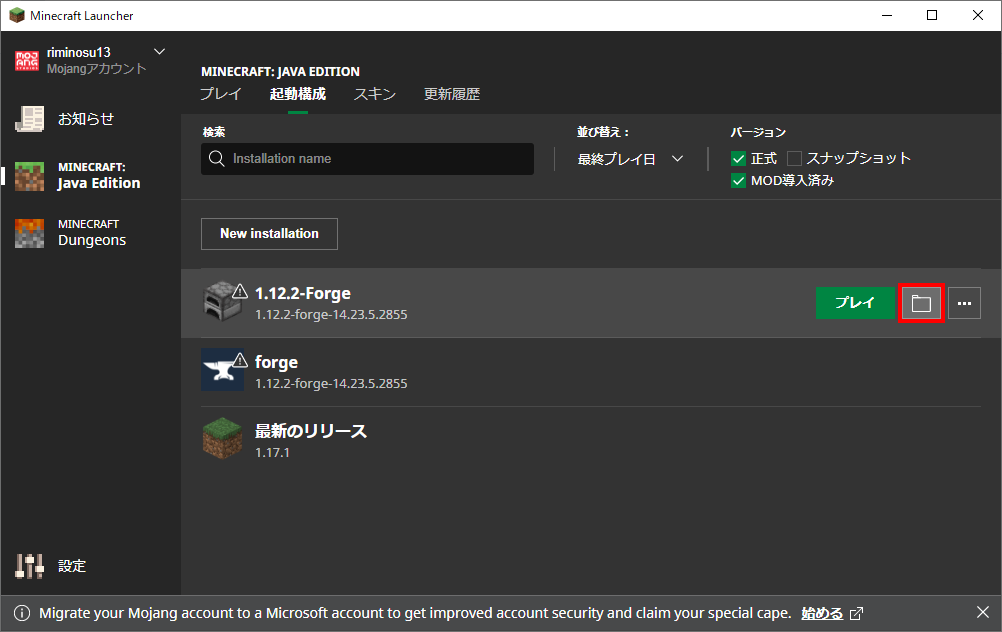Viewport: 1002px width, 632px height.
Task: Click the search magnifier icon
Action: click(x=216, y=158)
